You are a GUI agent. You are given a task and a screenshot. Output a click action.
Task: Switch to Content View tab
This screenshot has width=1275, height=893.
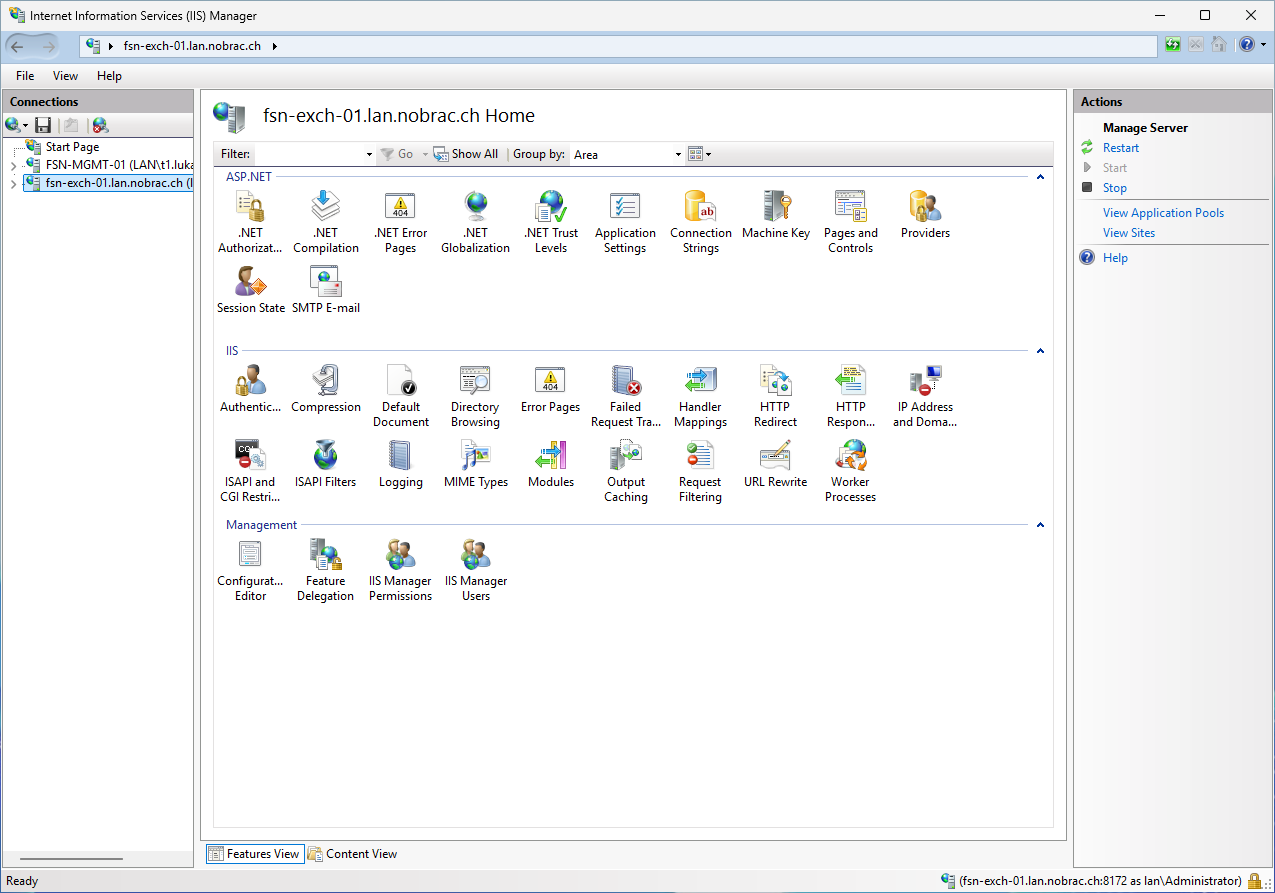click(x=352, y=854)
